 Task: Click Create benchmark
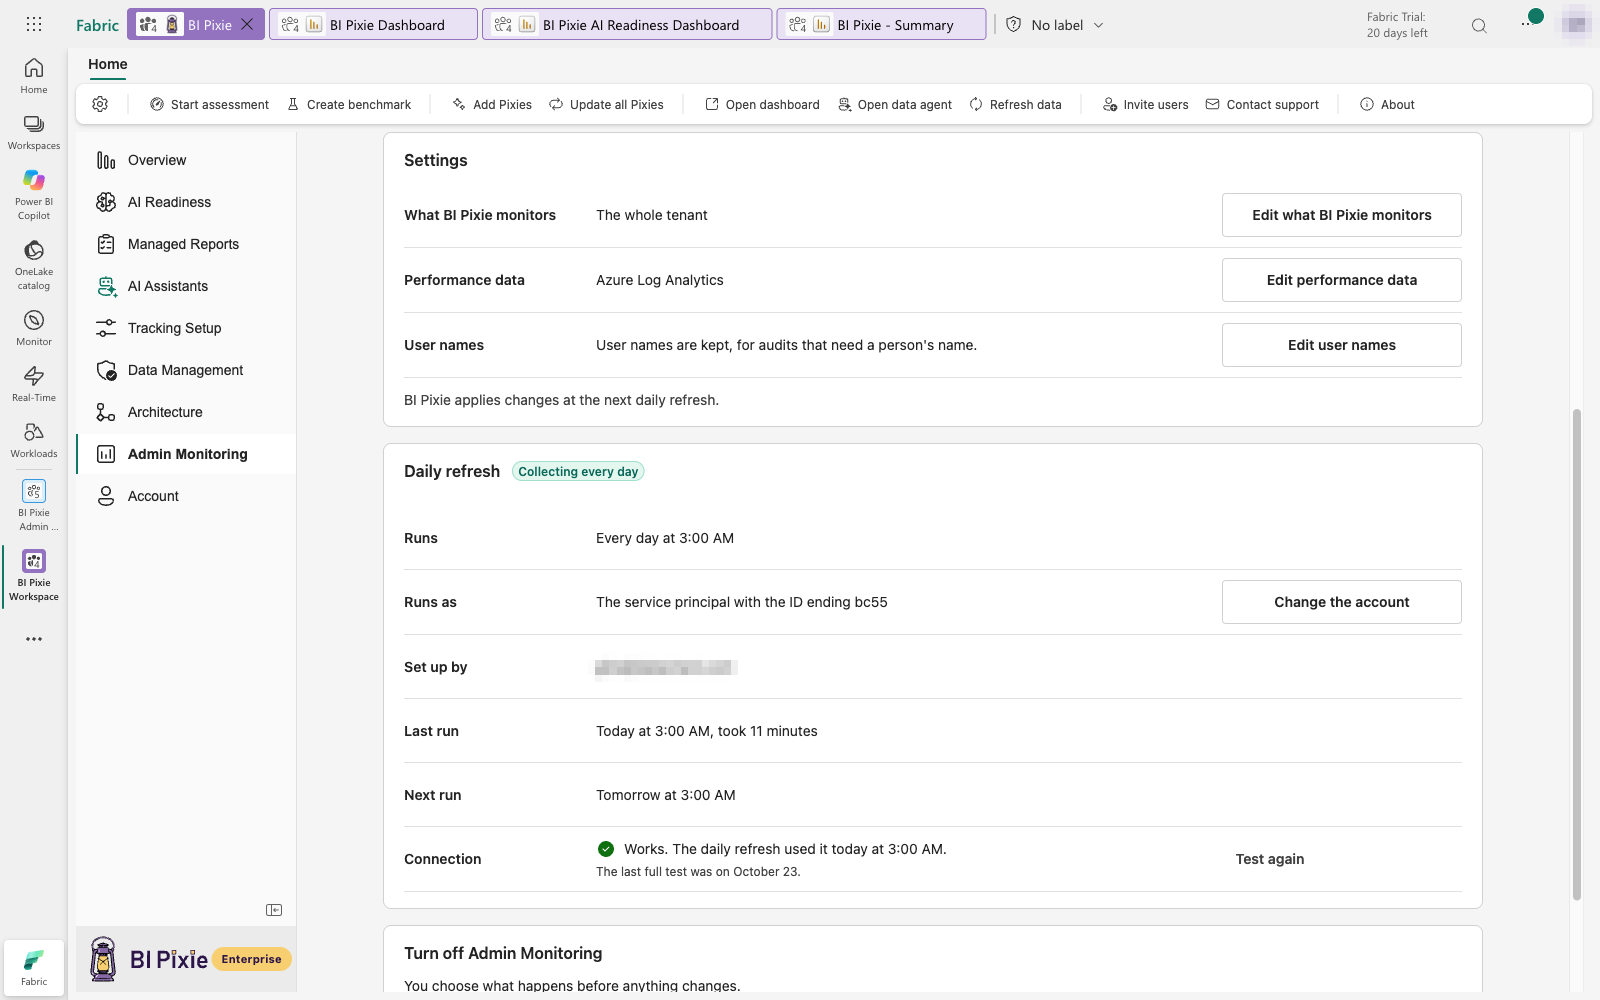pos(349,104)
